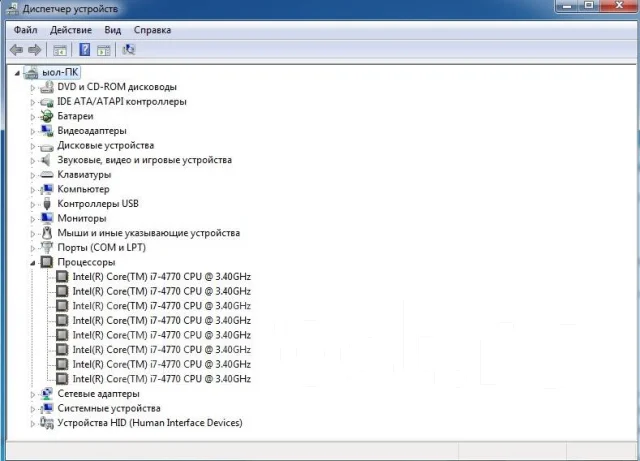
Task: Click the ыол-ПК computer root icon
Action: tap(31, 73)
